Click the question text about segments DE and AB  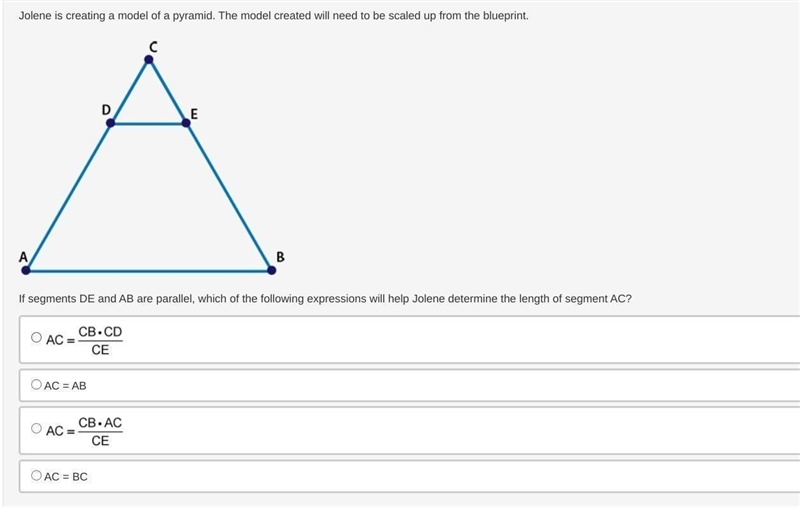pos(325,298)
